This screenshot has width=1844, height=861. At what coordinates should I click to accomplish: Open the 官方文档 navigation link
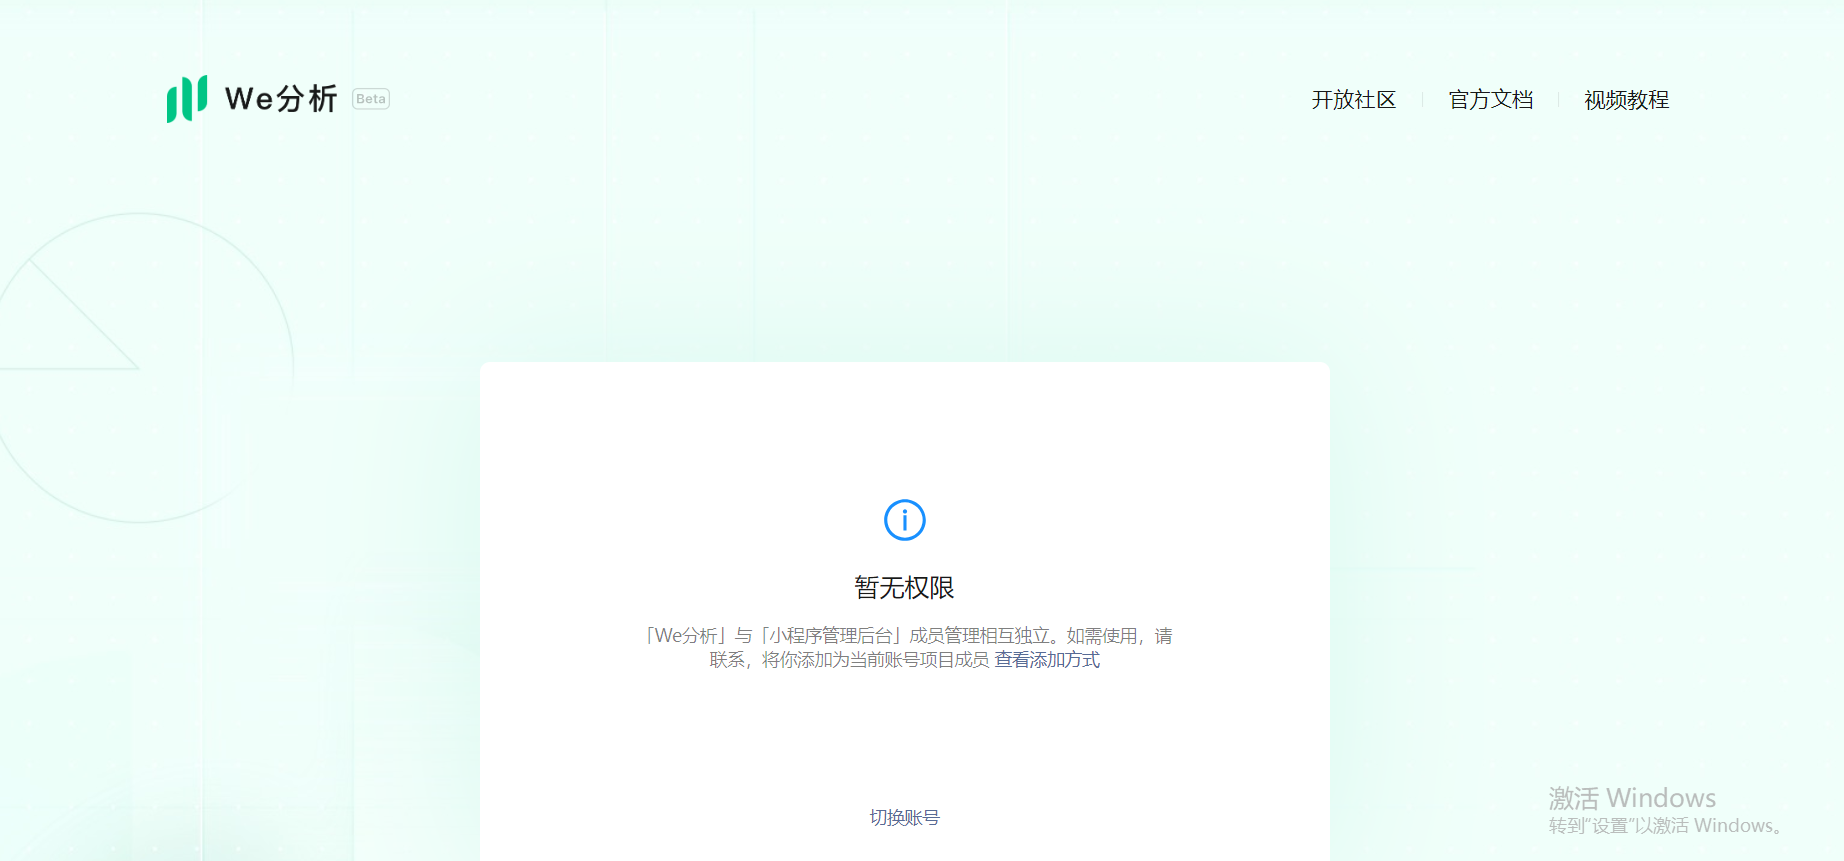[1491, 100]
